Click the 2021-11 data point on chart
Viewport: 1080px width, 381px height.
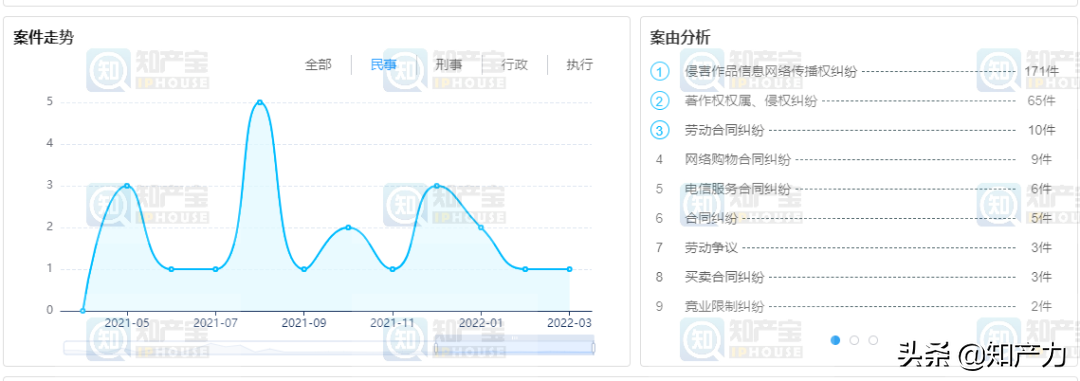pos(393,269)
